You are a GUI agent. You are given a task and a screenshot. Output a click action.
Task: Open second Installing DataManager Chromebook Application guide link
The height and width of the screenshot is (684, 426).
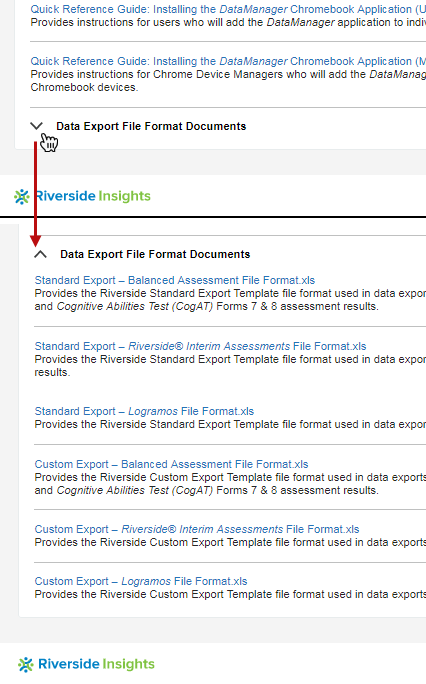coord(228,61)
